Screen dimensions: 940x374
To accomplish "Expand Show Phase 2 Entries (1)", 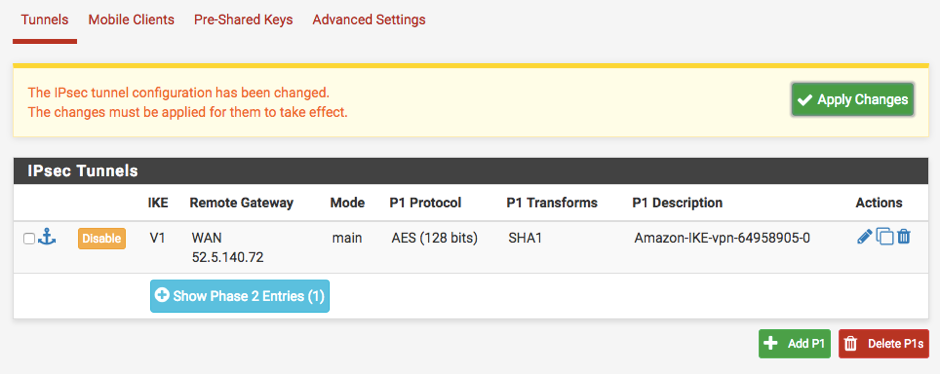I will (x=240, y=296).
